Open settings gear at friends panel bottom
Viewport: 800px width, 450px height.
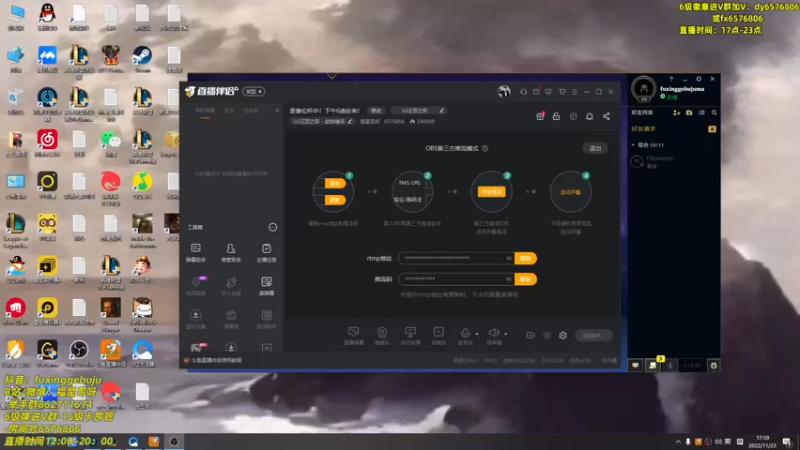tap(713, 365)
